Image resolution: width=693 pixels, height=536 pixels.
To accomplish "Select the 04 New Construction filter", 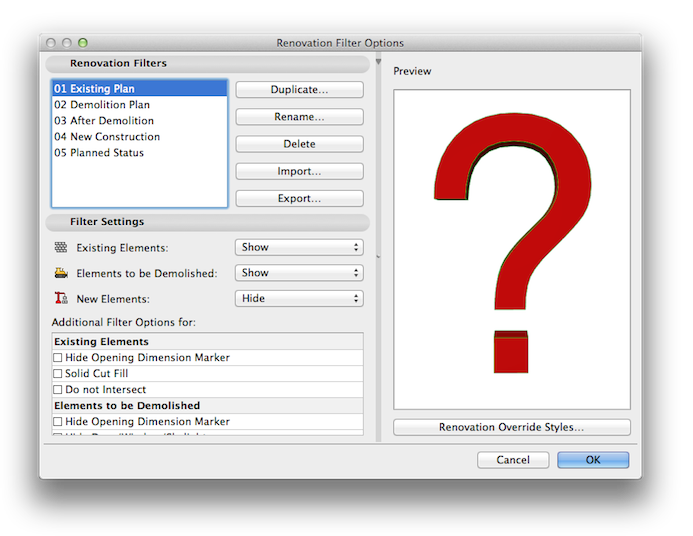I will tap(140, 137).
